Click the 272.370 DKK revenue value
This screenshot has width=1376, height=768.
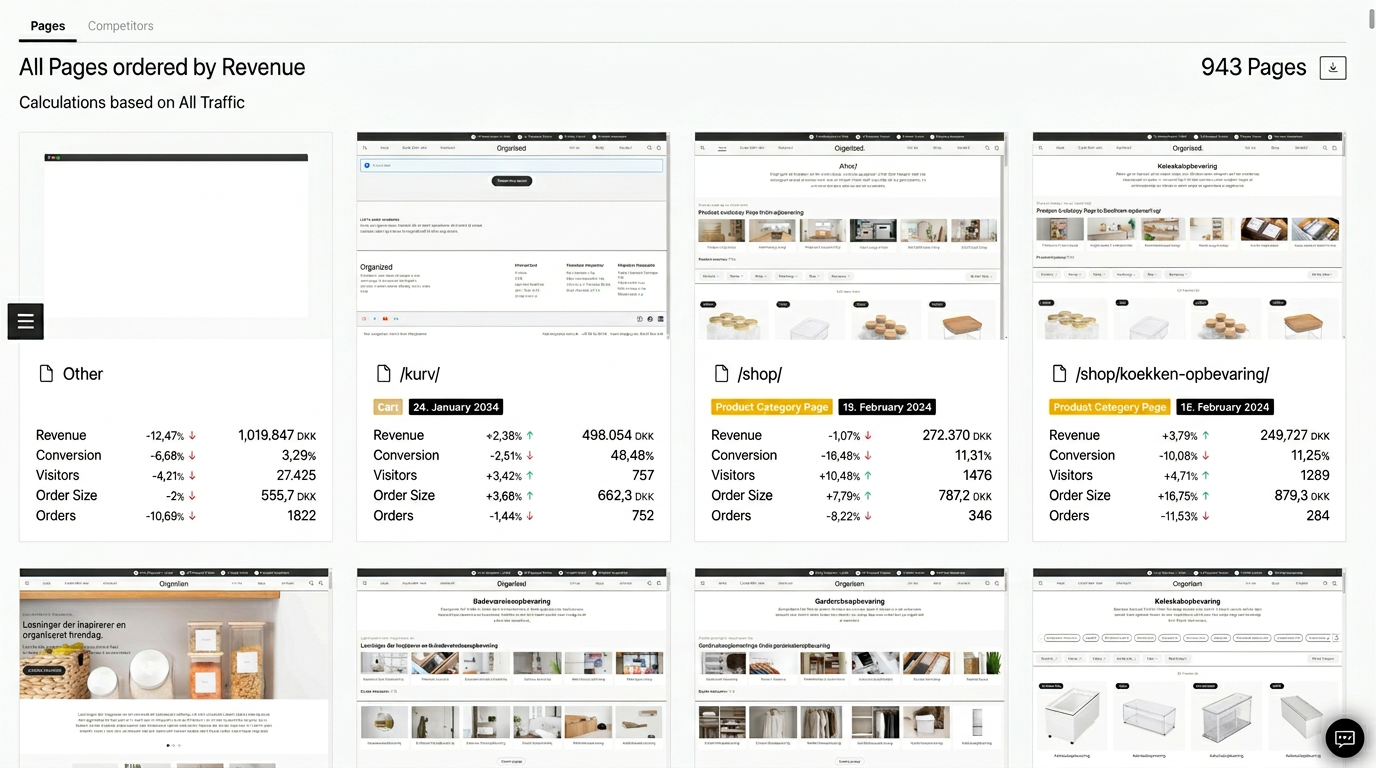point(957,435)
